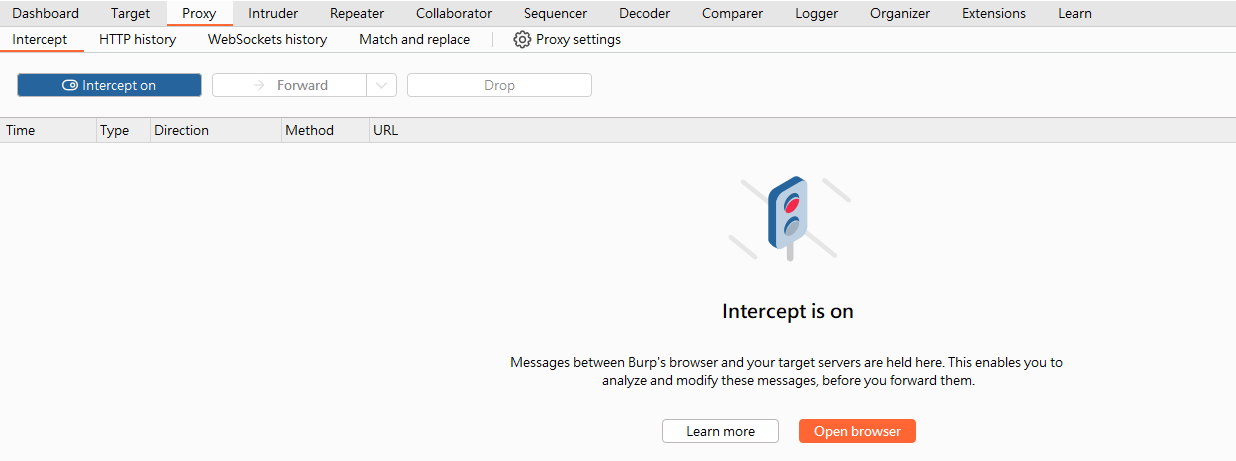Toggle the Intercept on switch

click(109, 85)
